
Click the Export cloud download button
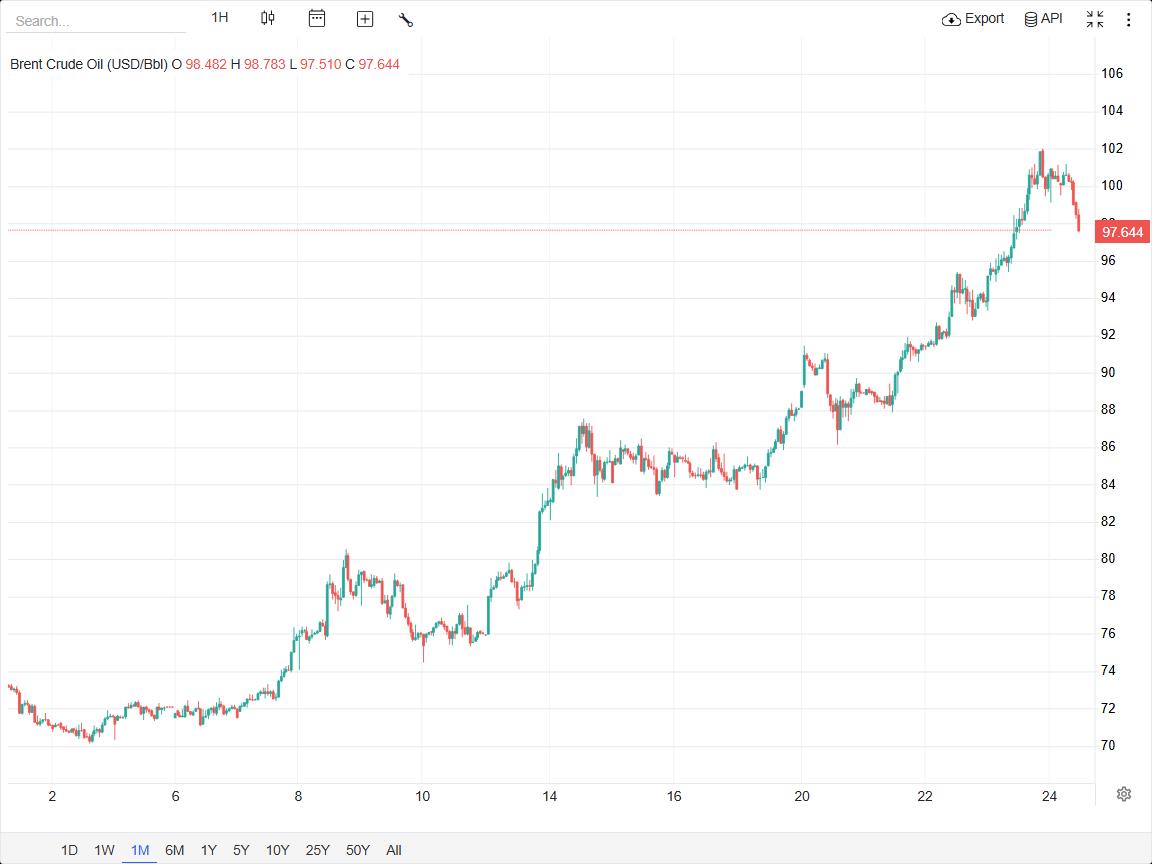coord(973,19)
